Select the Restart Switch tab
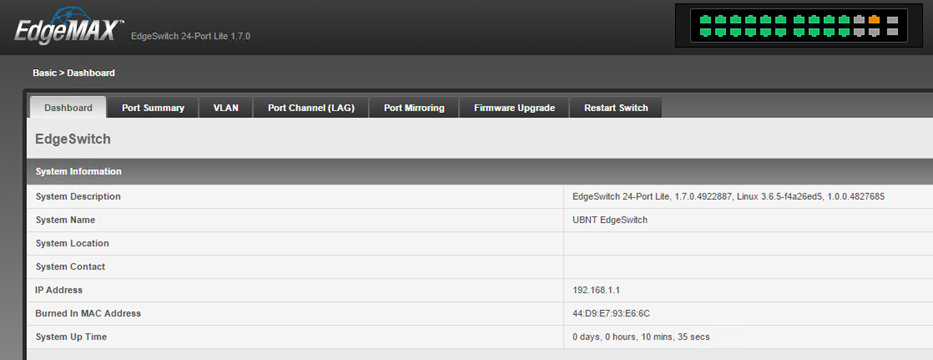 [x=616, y=108]
